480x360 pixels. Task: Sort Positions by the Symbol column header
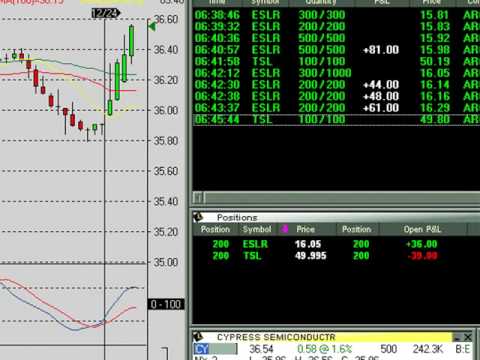257,229
